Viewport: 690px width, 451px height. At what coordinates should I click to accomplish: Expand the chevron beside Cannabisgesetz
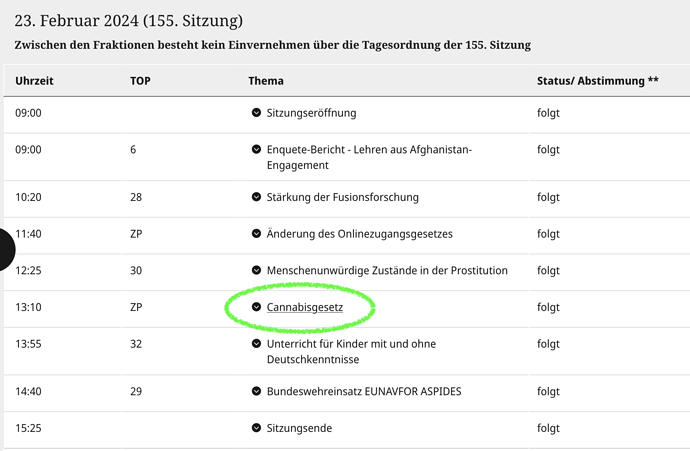[x=256, y=307]
